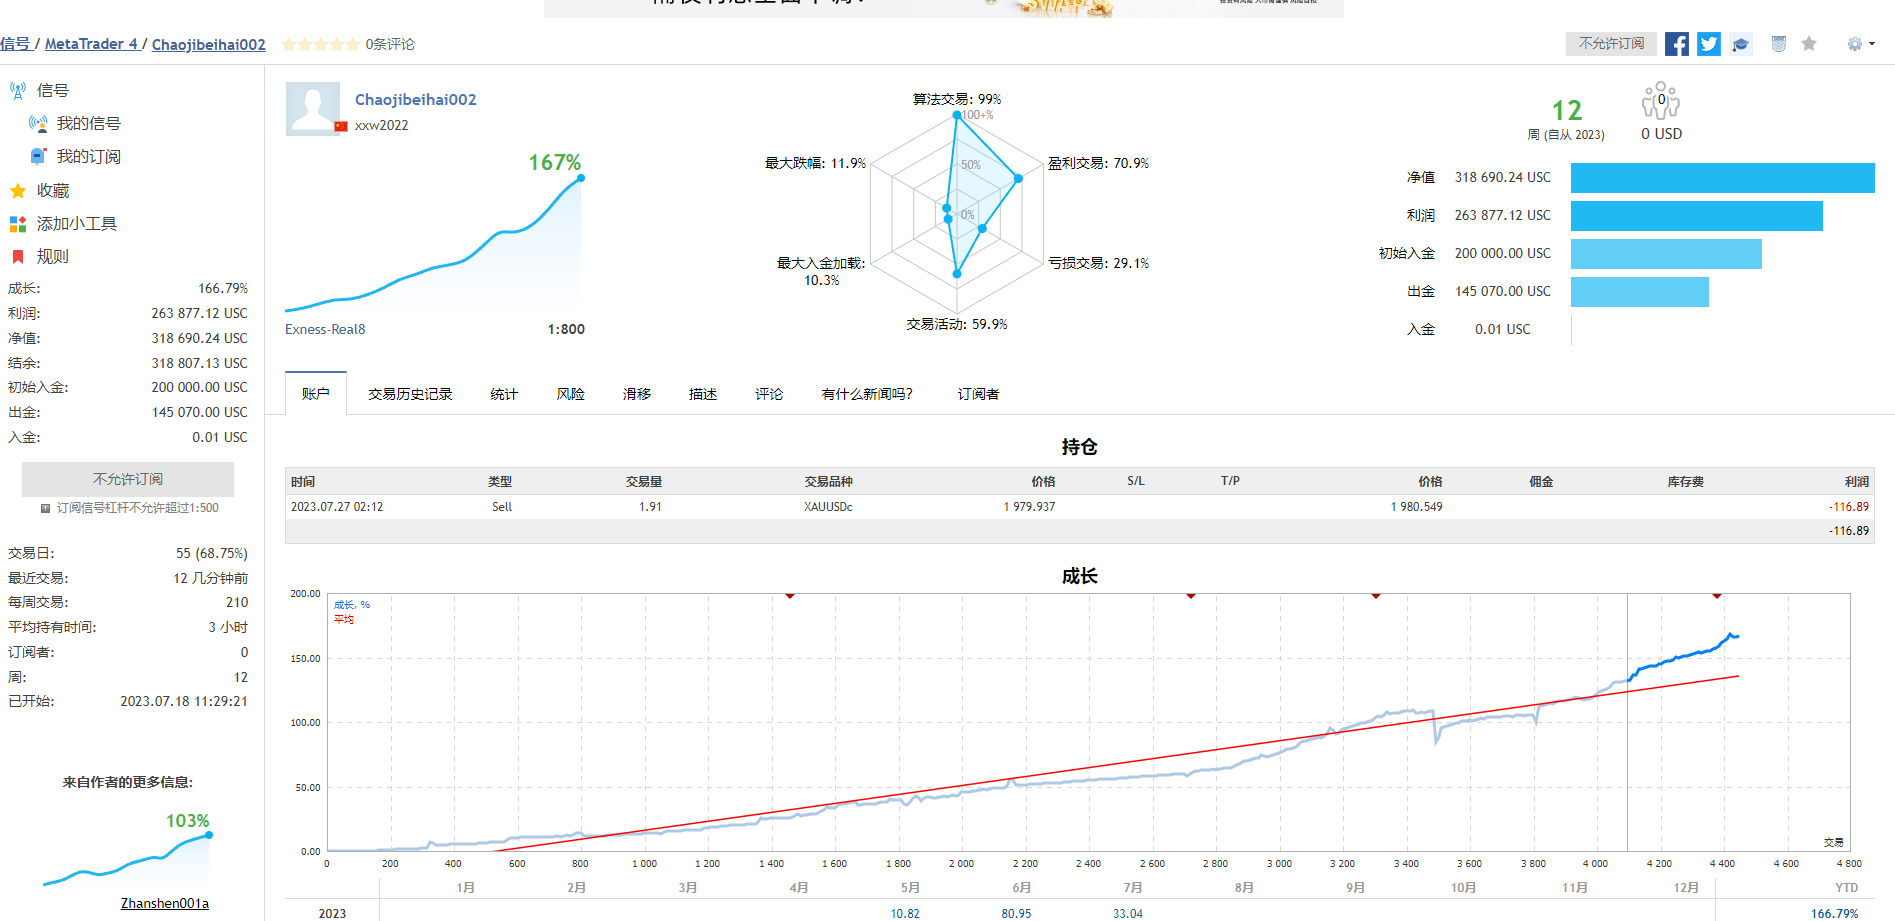Switch to the 统计 tab

coord(504,394)
